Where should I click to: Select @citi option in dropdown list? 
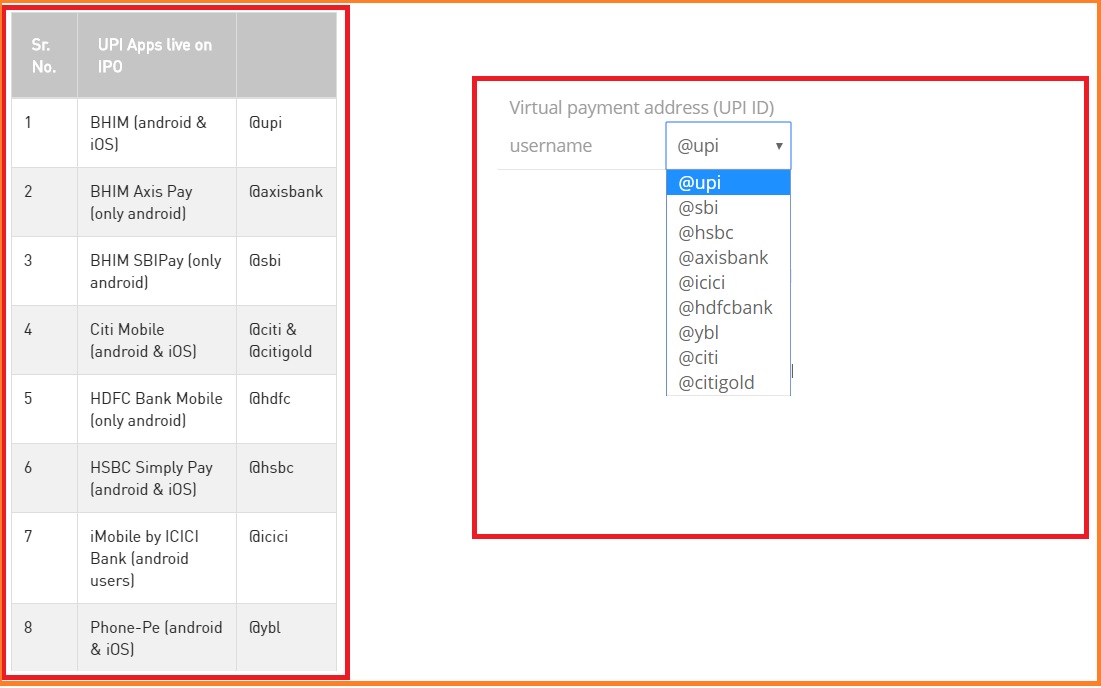pyautogui.click(x=728, y=357)
